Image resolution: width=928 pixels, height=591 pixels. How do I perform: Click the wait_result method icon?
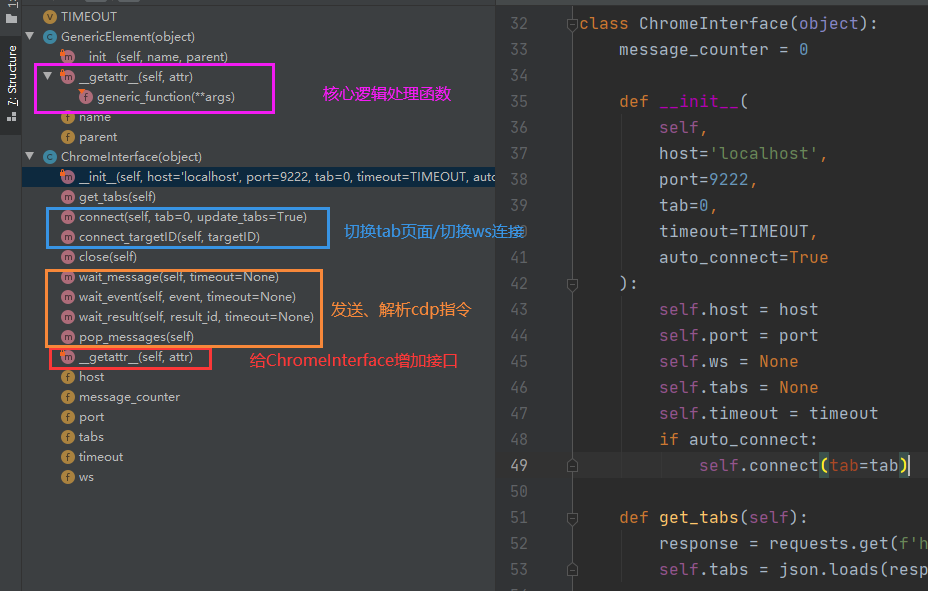coord(68,317)
